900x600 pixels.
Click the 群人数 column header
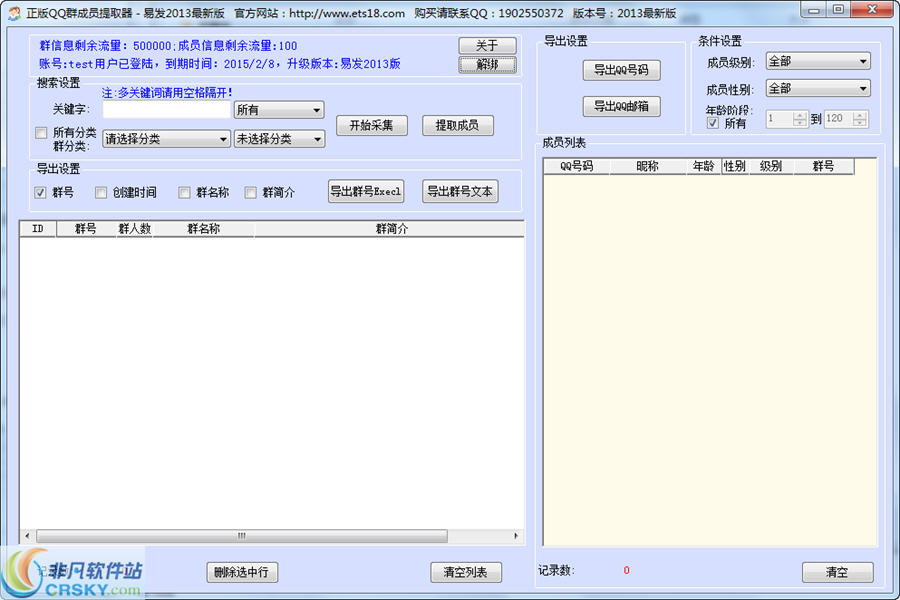pyautogui.click(x=135, y=229)
